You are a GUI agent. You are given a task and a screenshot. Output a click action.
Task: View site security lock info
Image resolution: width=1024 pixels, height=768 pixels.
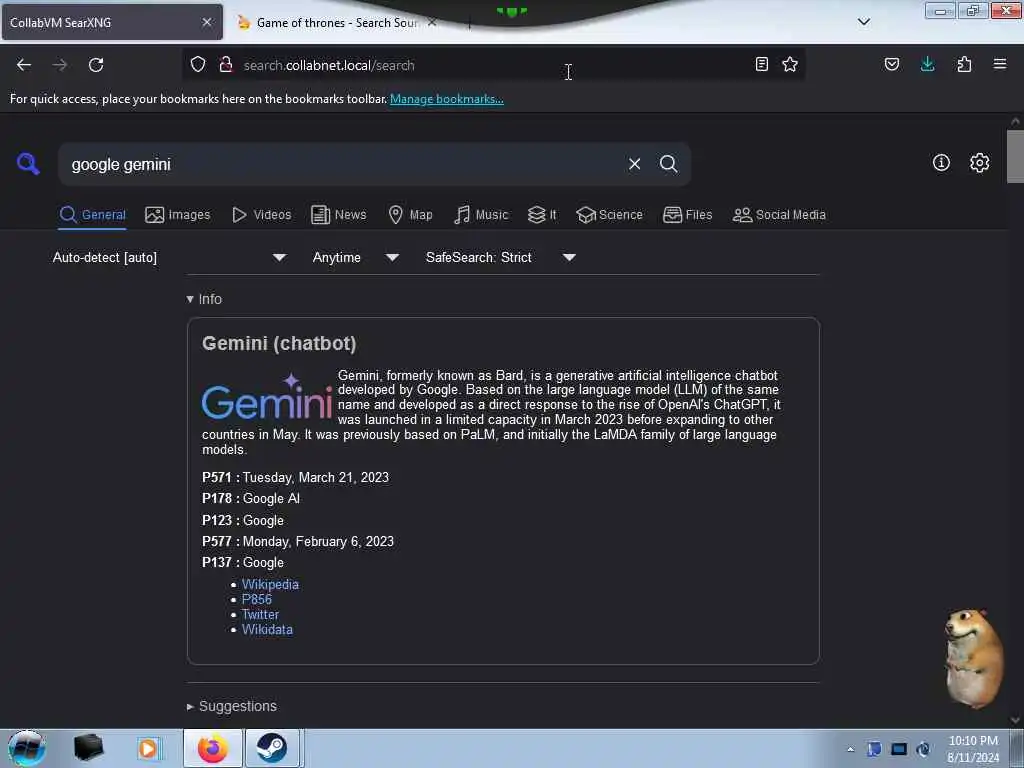tap(226, 65)
